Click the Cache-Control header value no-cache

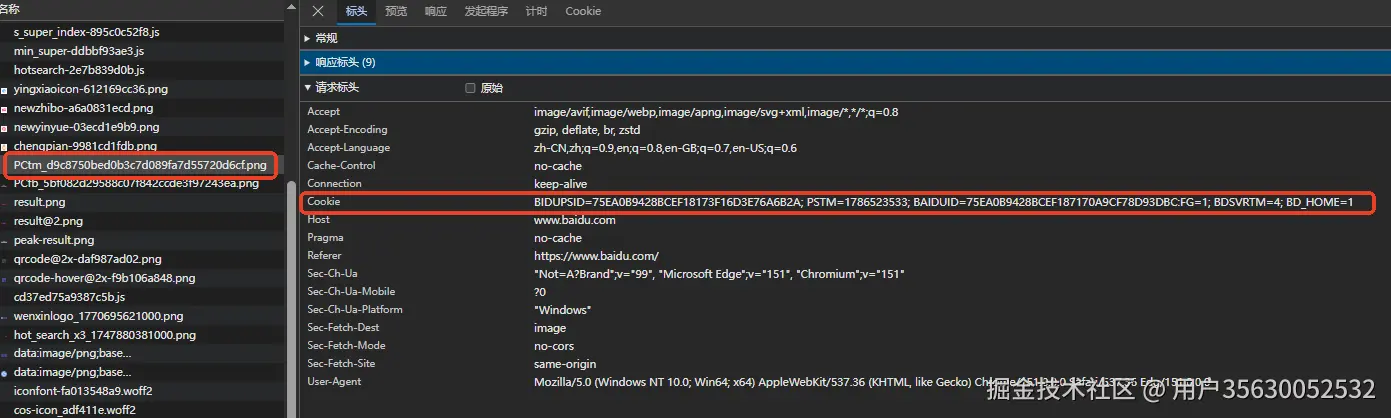tap(557, 166)
